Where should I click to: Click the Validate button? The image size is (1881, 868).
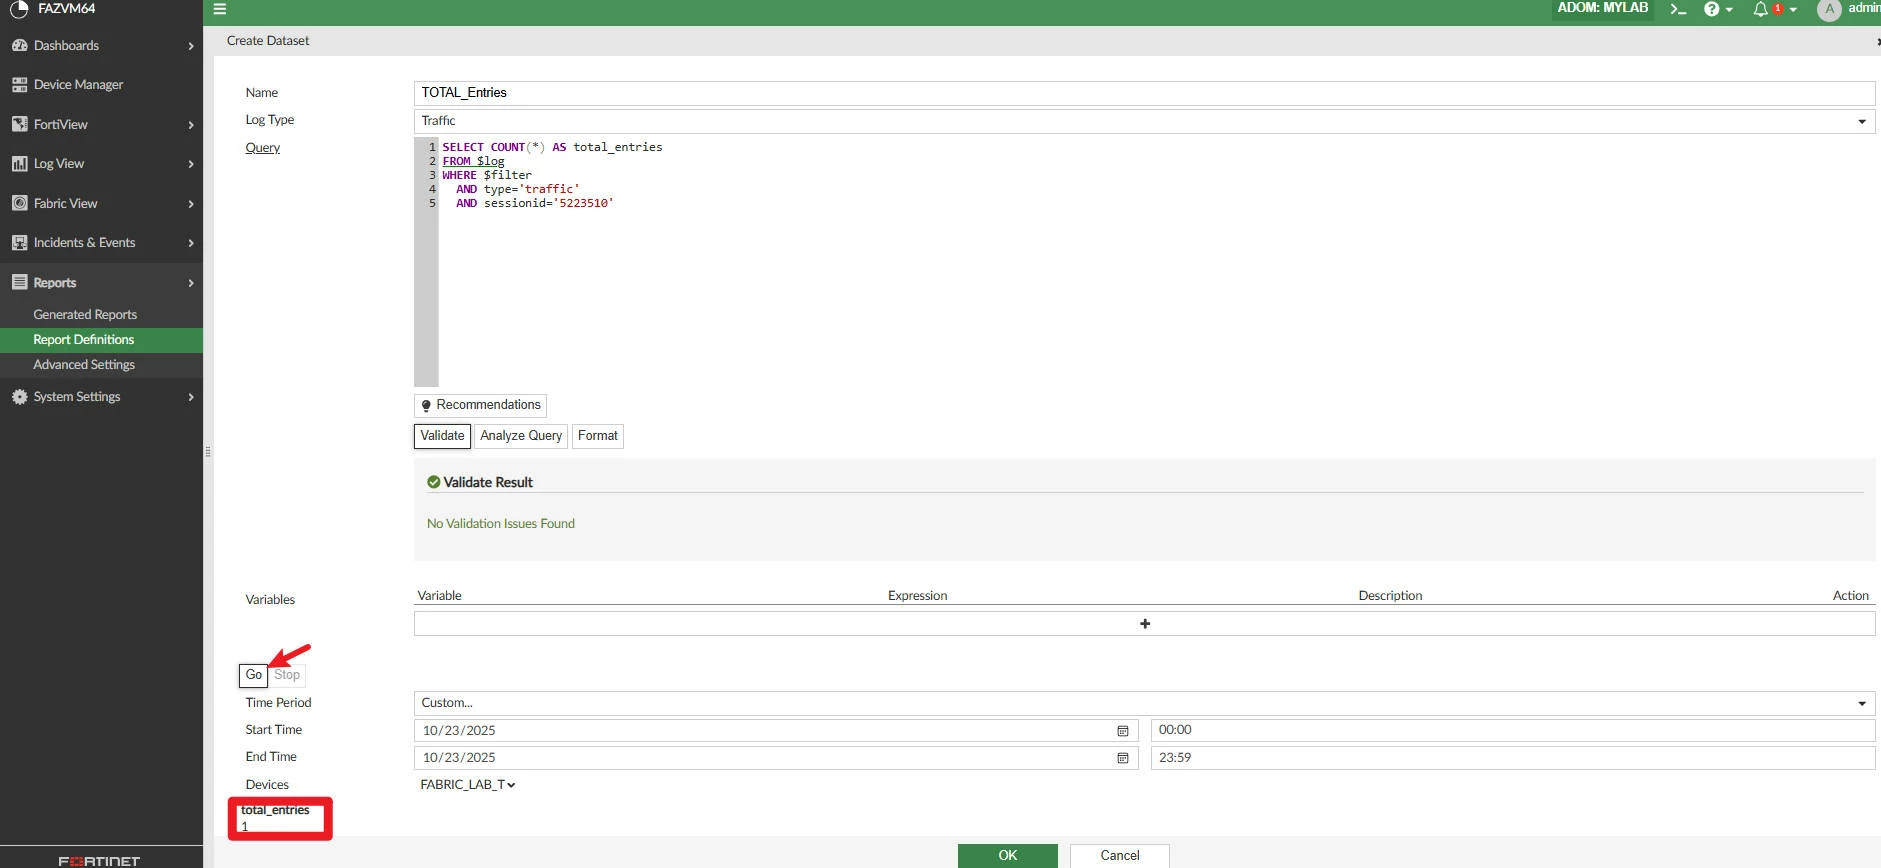(x=442, y=436)
